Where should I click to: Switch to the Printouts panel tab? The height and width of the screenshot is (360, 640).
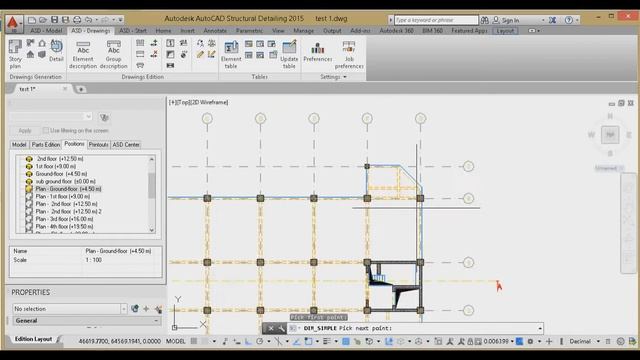(x=98, y=144)
